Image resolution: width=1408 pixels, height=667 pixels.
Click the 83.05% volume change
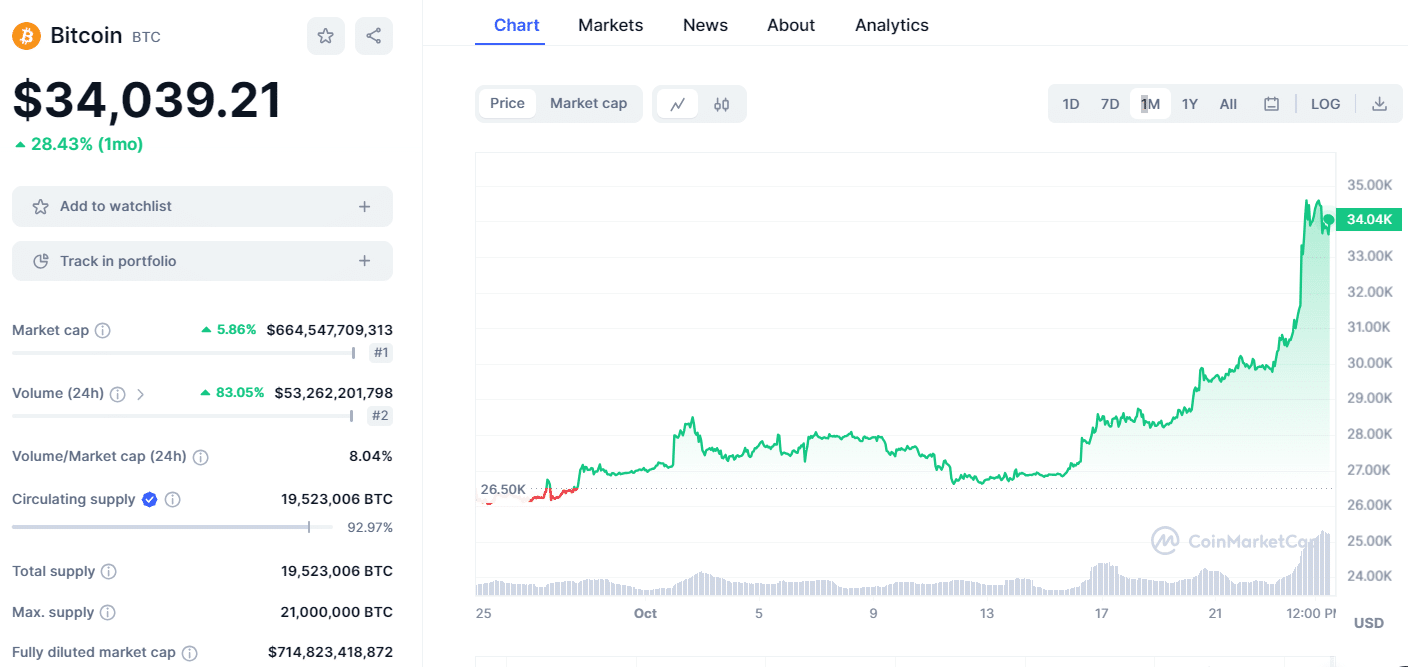pos(232,393)
